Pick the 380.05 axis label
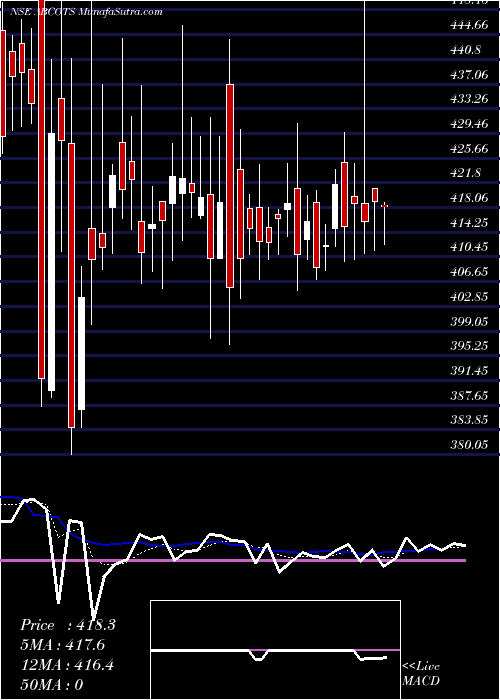Screen dimensions: 500x700 (470, 444)
